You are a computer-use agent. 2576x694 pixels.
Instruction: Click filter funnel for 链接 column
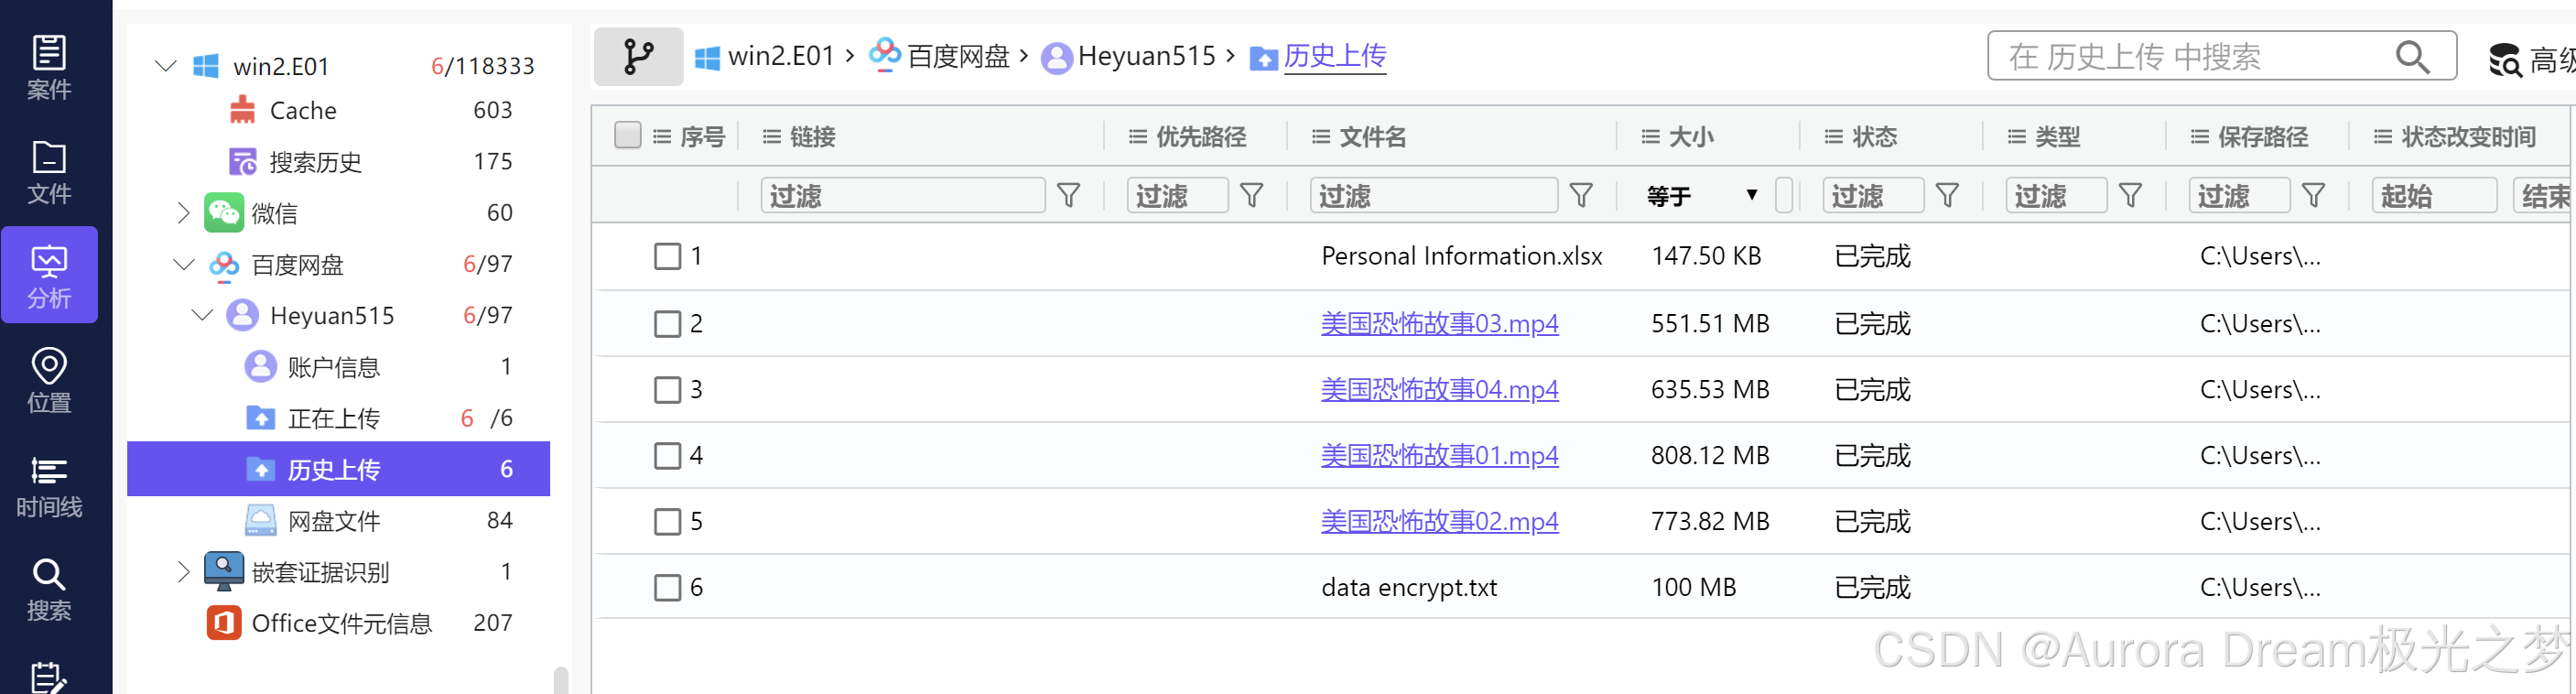tap(1068, 195)
